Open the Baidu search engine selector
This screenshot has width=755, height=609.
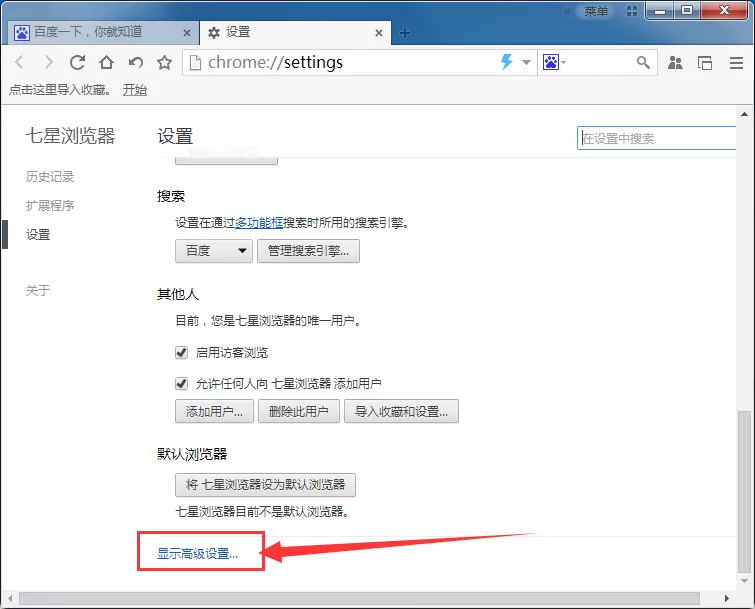(554, 62)
